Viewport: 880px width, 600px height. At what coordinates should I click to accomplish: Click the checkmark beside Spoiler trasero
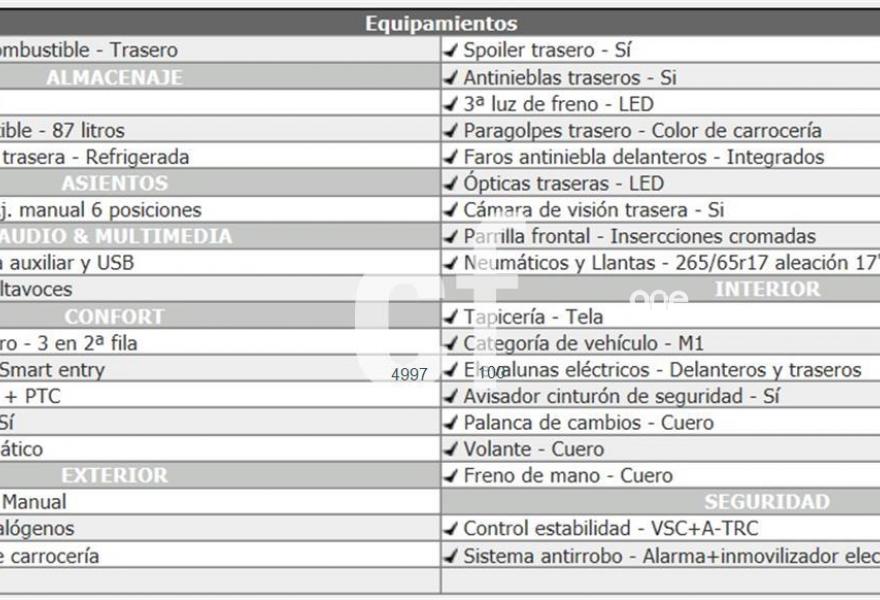[452, 50]
